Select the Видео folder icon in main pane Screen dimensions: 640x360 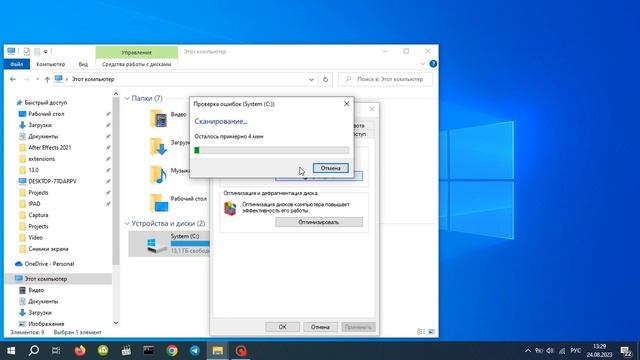click(158, 119)
